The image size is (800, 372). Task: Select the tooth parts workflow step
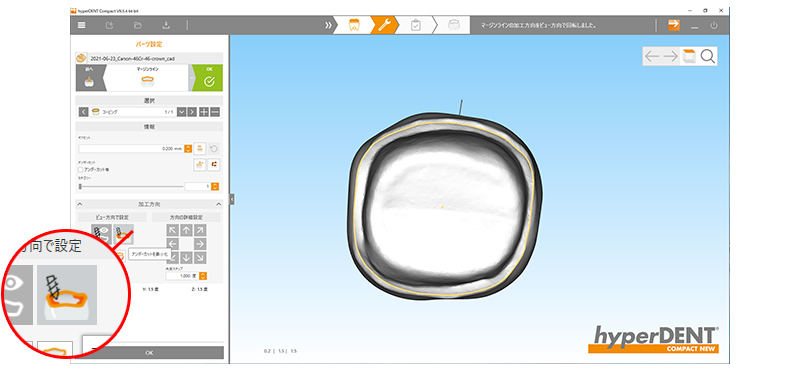pyautogui.click(x=353, y=25)
